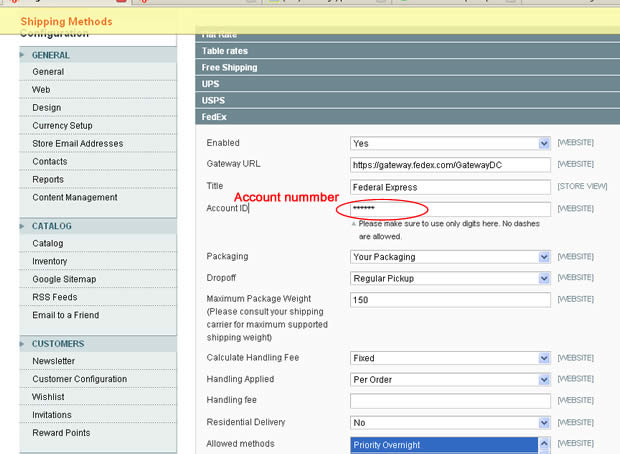Open the Enabled dropdown set to Yes

tap(450, 143)
